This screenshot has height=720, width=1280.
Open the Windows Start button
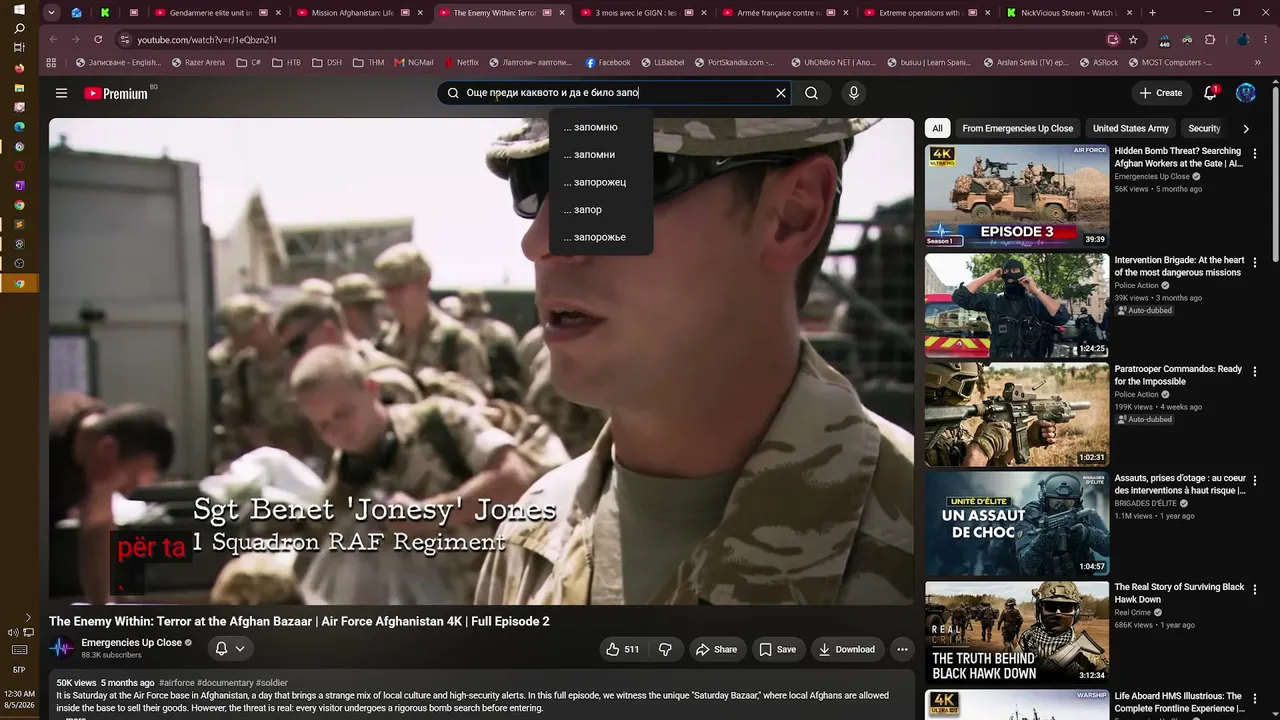pos(19,10)
